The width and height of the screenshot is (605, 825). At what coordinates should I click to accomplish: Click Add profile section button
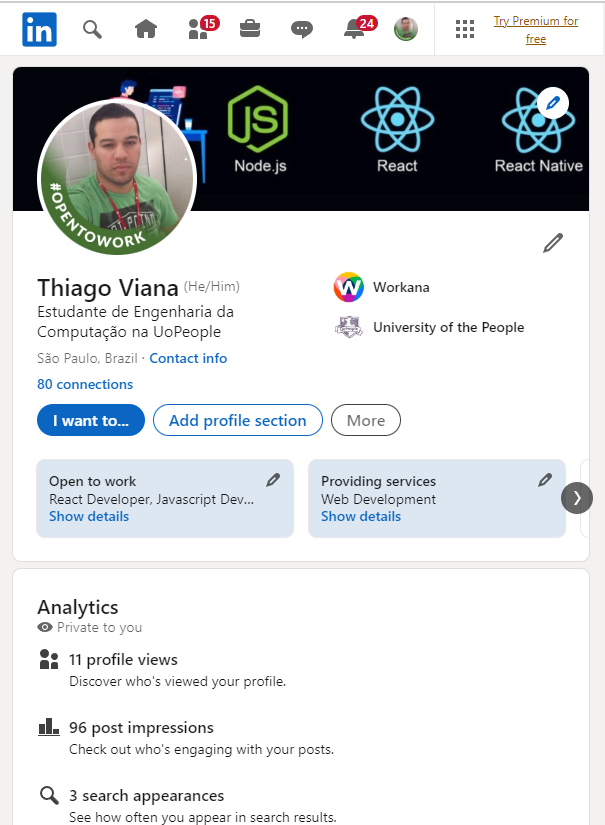238,421
